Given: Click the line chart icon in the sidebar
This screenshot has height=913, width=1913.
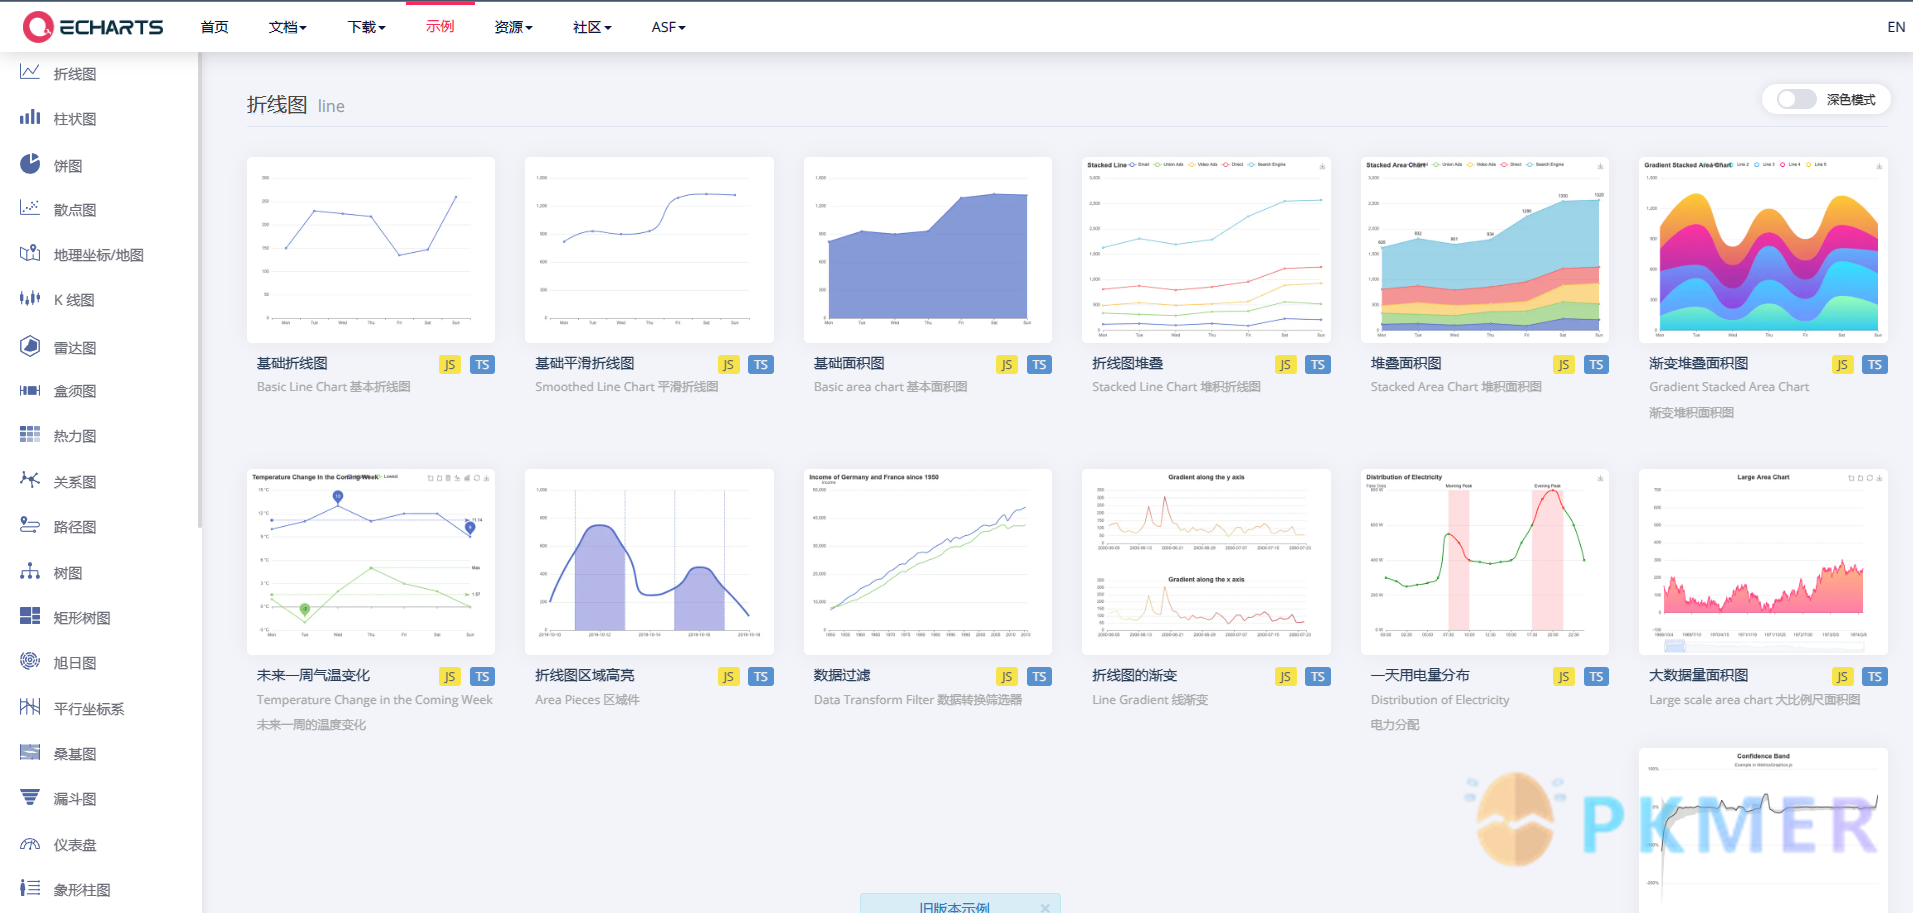Looking at the screenshot, I should click(x=30, y=72).
